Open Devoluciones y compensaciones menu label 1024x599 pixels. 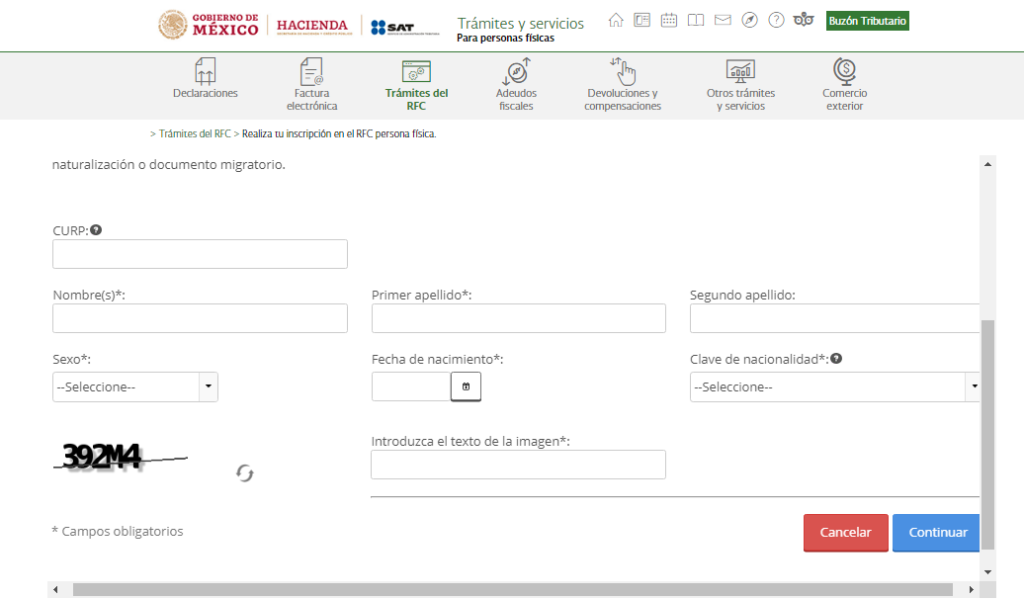tap(622, 99)
